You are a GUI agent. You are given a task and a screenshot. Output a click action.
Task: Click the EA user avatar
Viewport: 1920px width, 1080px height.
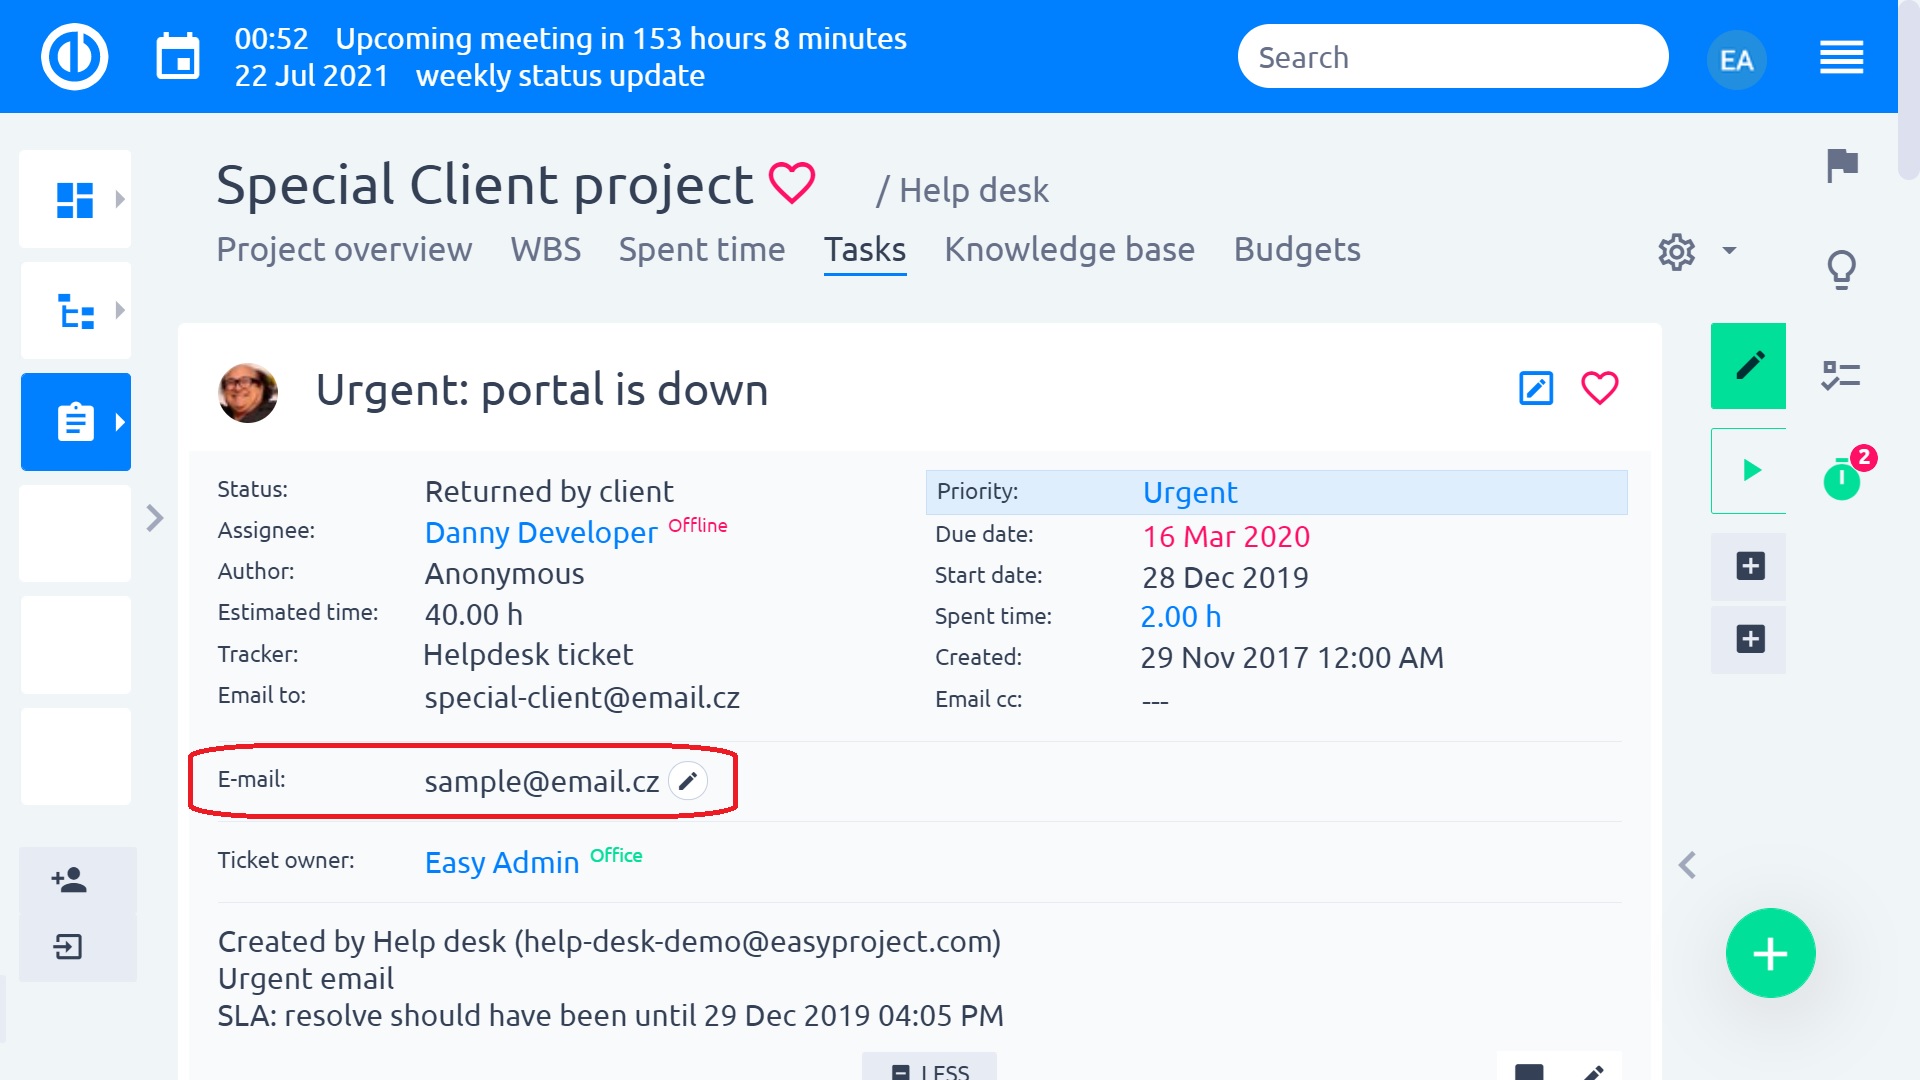coord(1737,60)
